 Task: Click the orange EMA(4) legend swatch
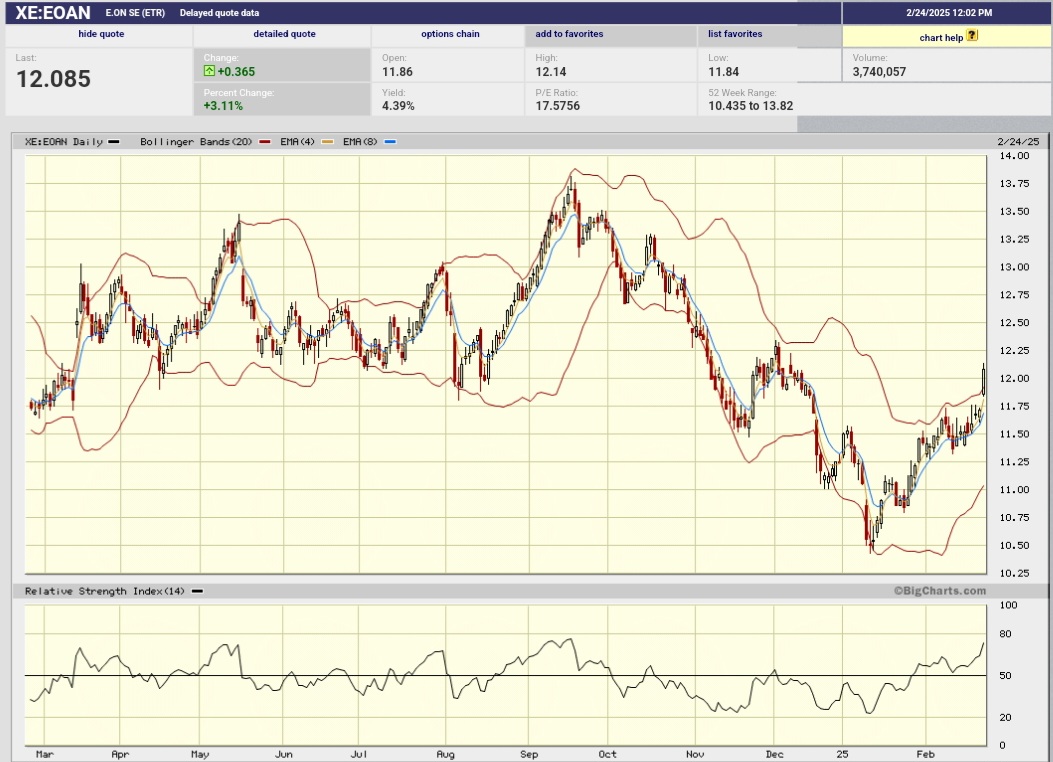click(327, 142)
